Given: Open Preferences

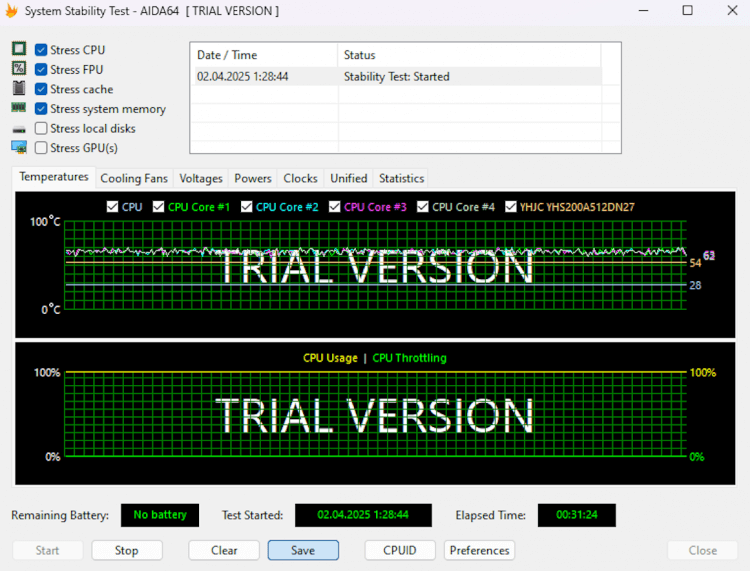Looking at the screenshot, I should click(x=479, y=550).
